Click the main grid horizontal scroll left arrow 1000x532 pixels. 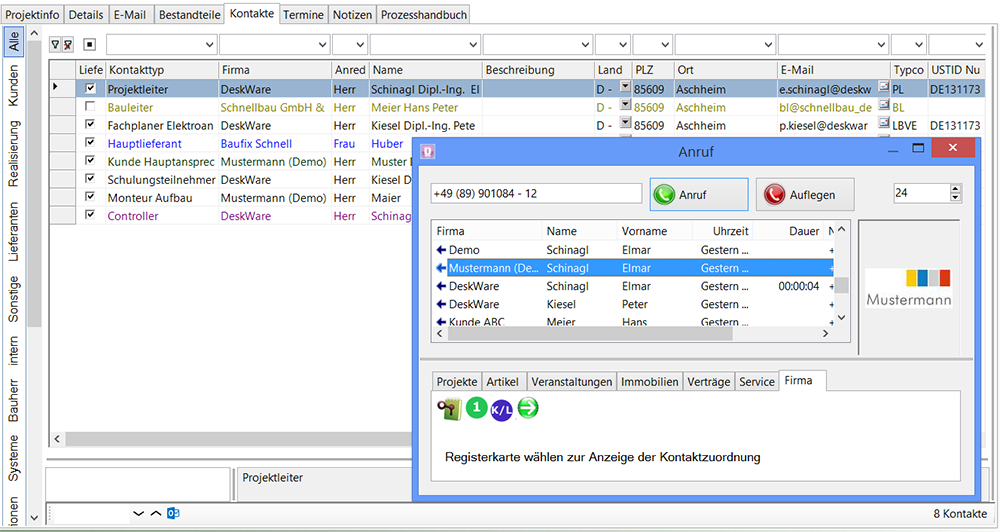[57, 439]
